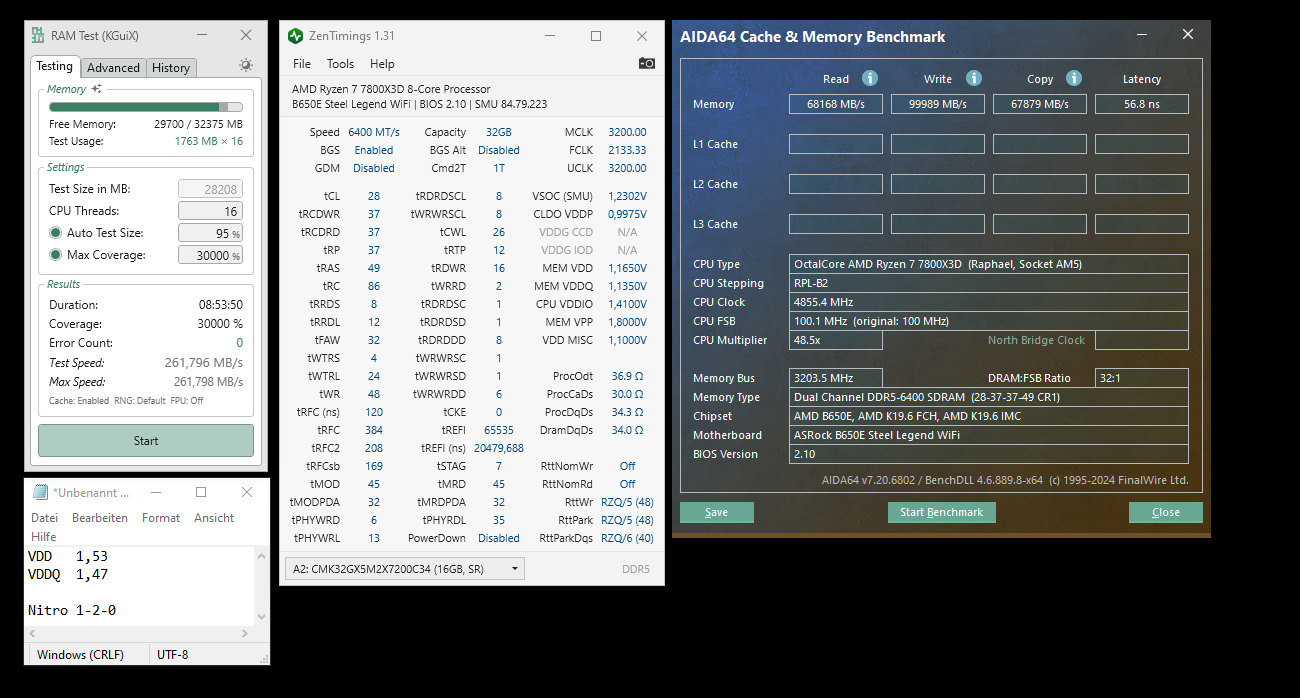This screenshot has width=1300, height=698.
Task: Open Notepad Hilfe menu
Action: 43,537
